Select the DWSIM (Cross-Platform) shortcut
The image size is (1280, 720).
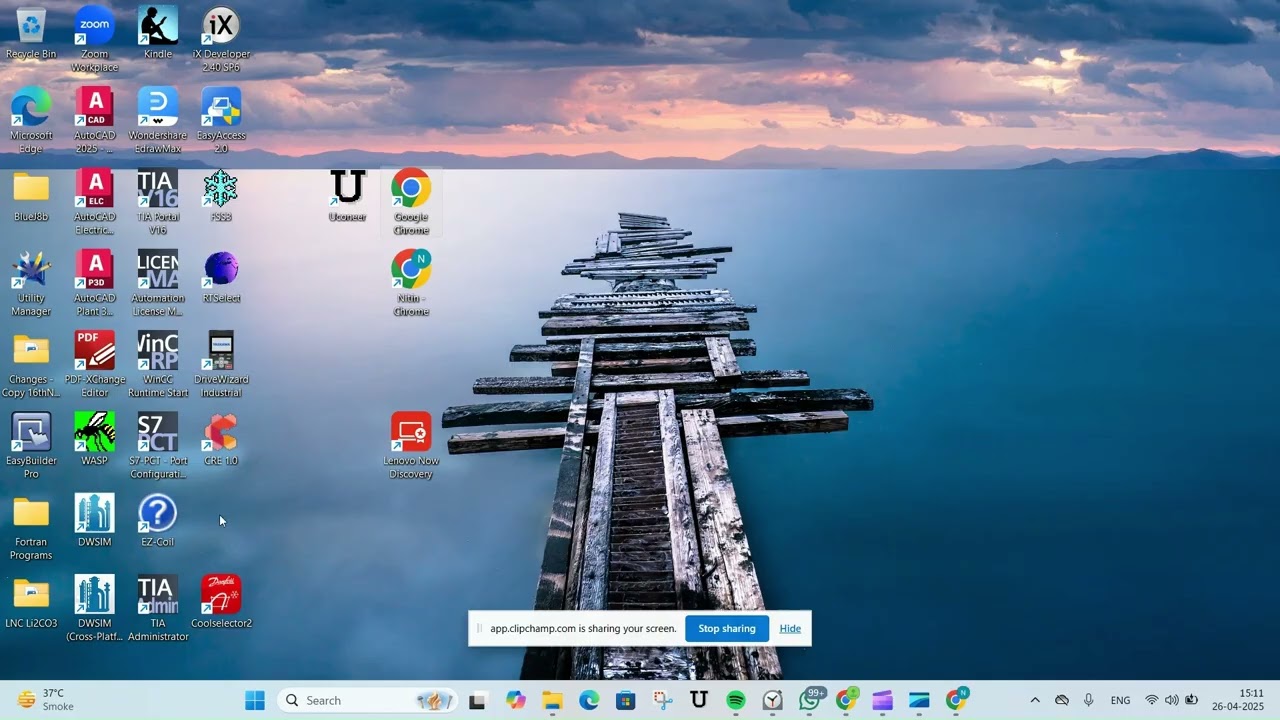coord(94,609)
